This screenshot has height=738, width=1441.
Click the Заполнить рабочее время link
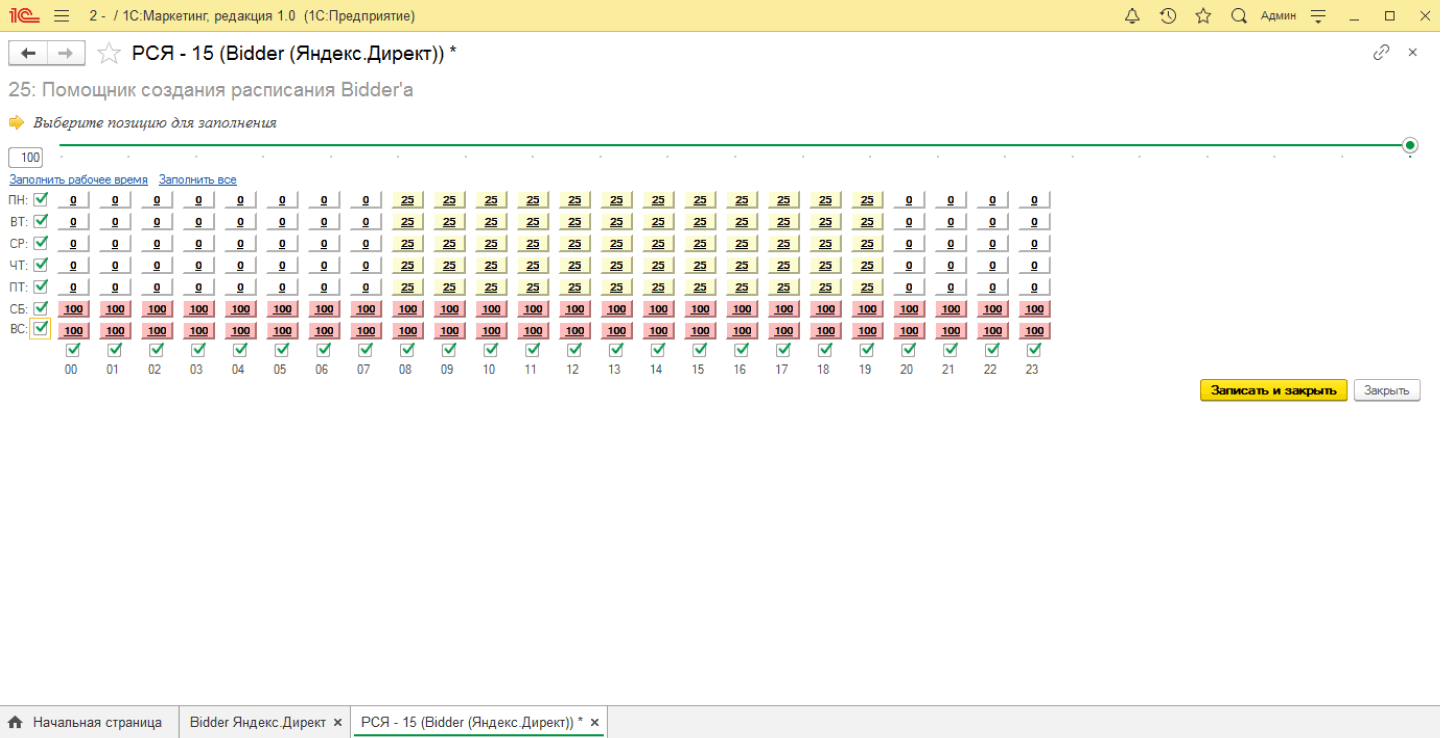tap(78, 180)
